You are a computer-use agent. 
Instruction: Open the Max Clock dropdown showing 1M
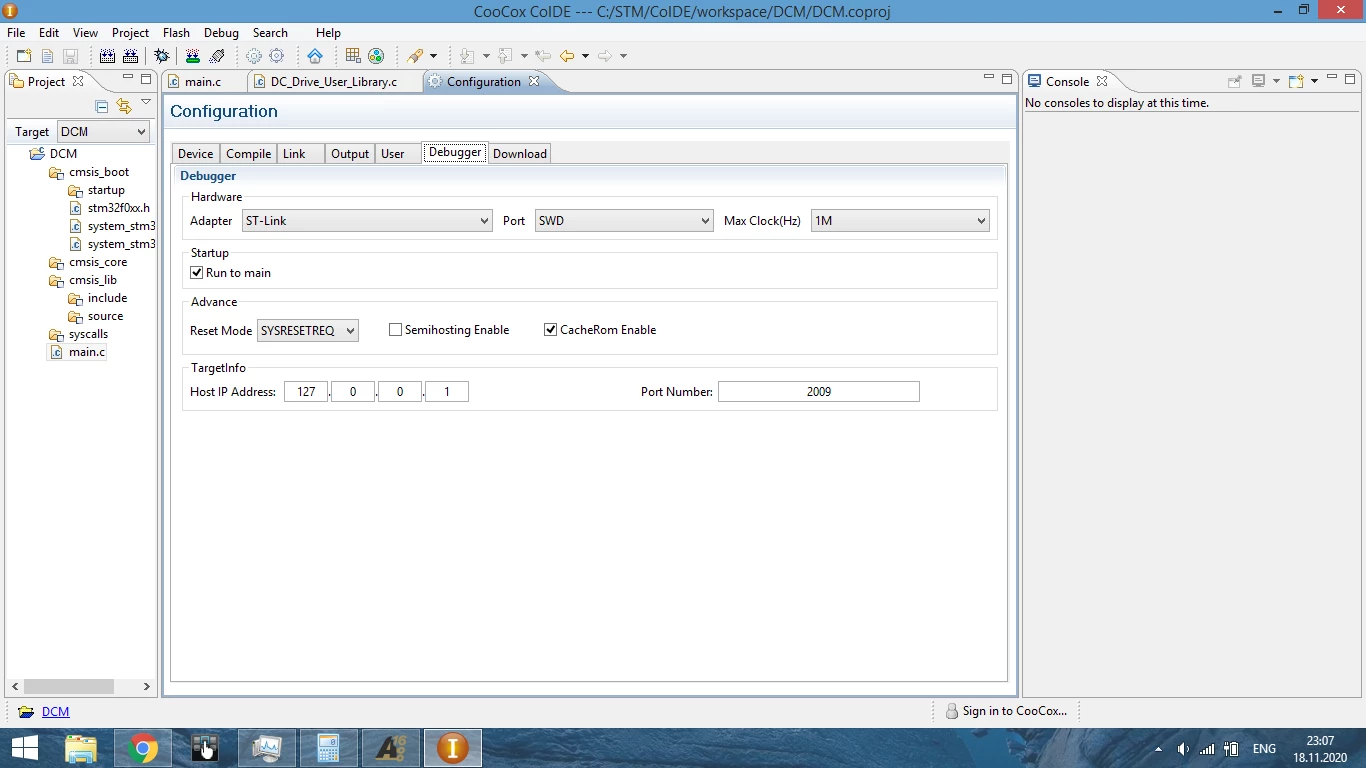pos(900,221)
